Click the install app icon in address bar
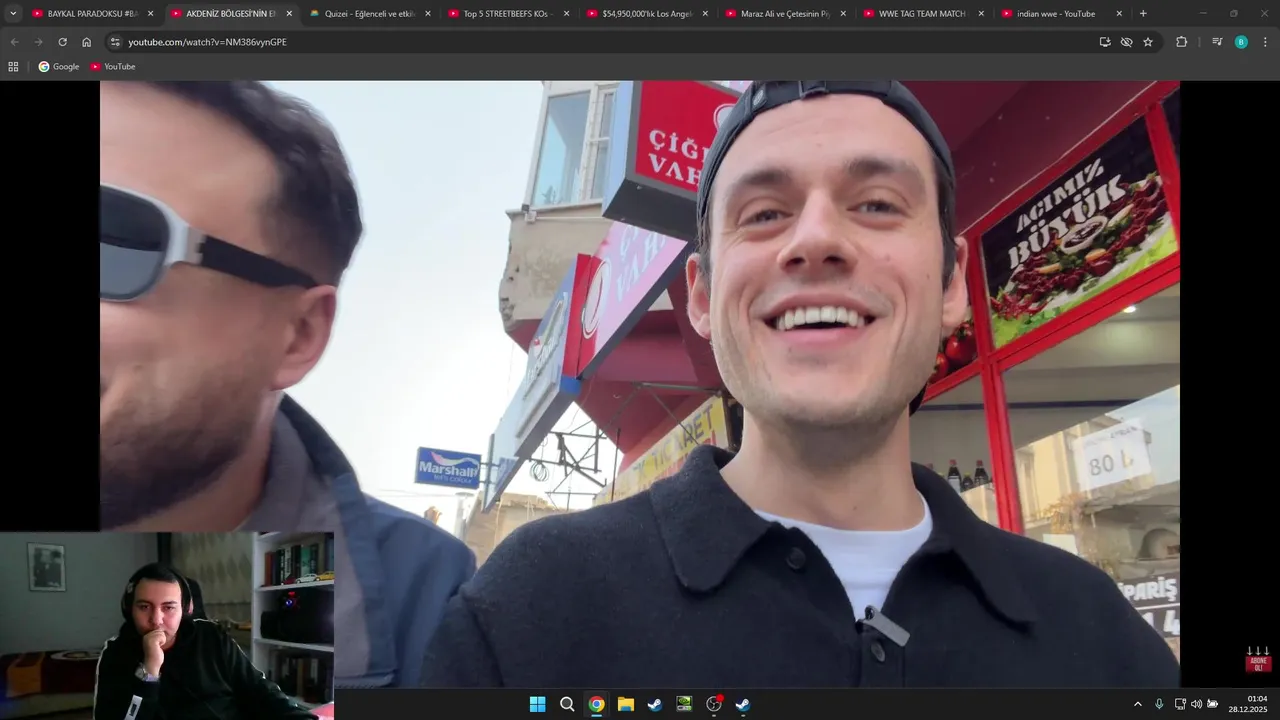The height and width of the screenshot is (720, 1280). (1105, 42)
